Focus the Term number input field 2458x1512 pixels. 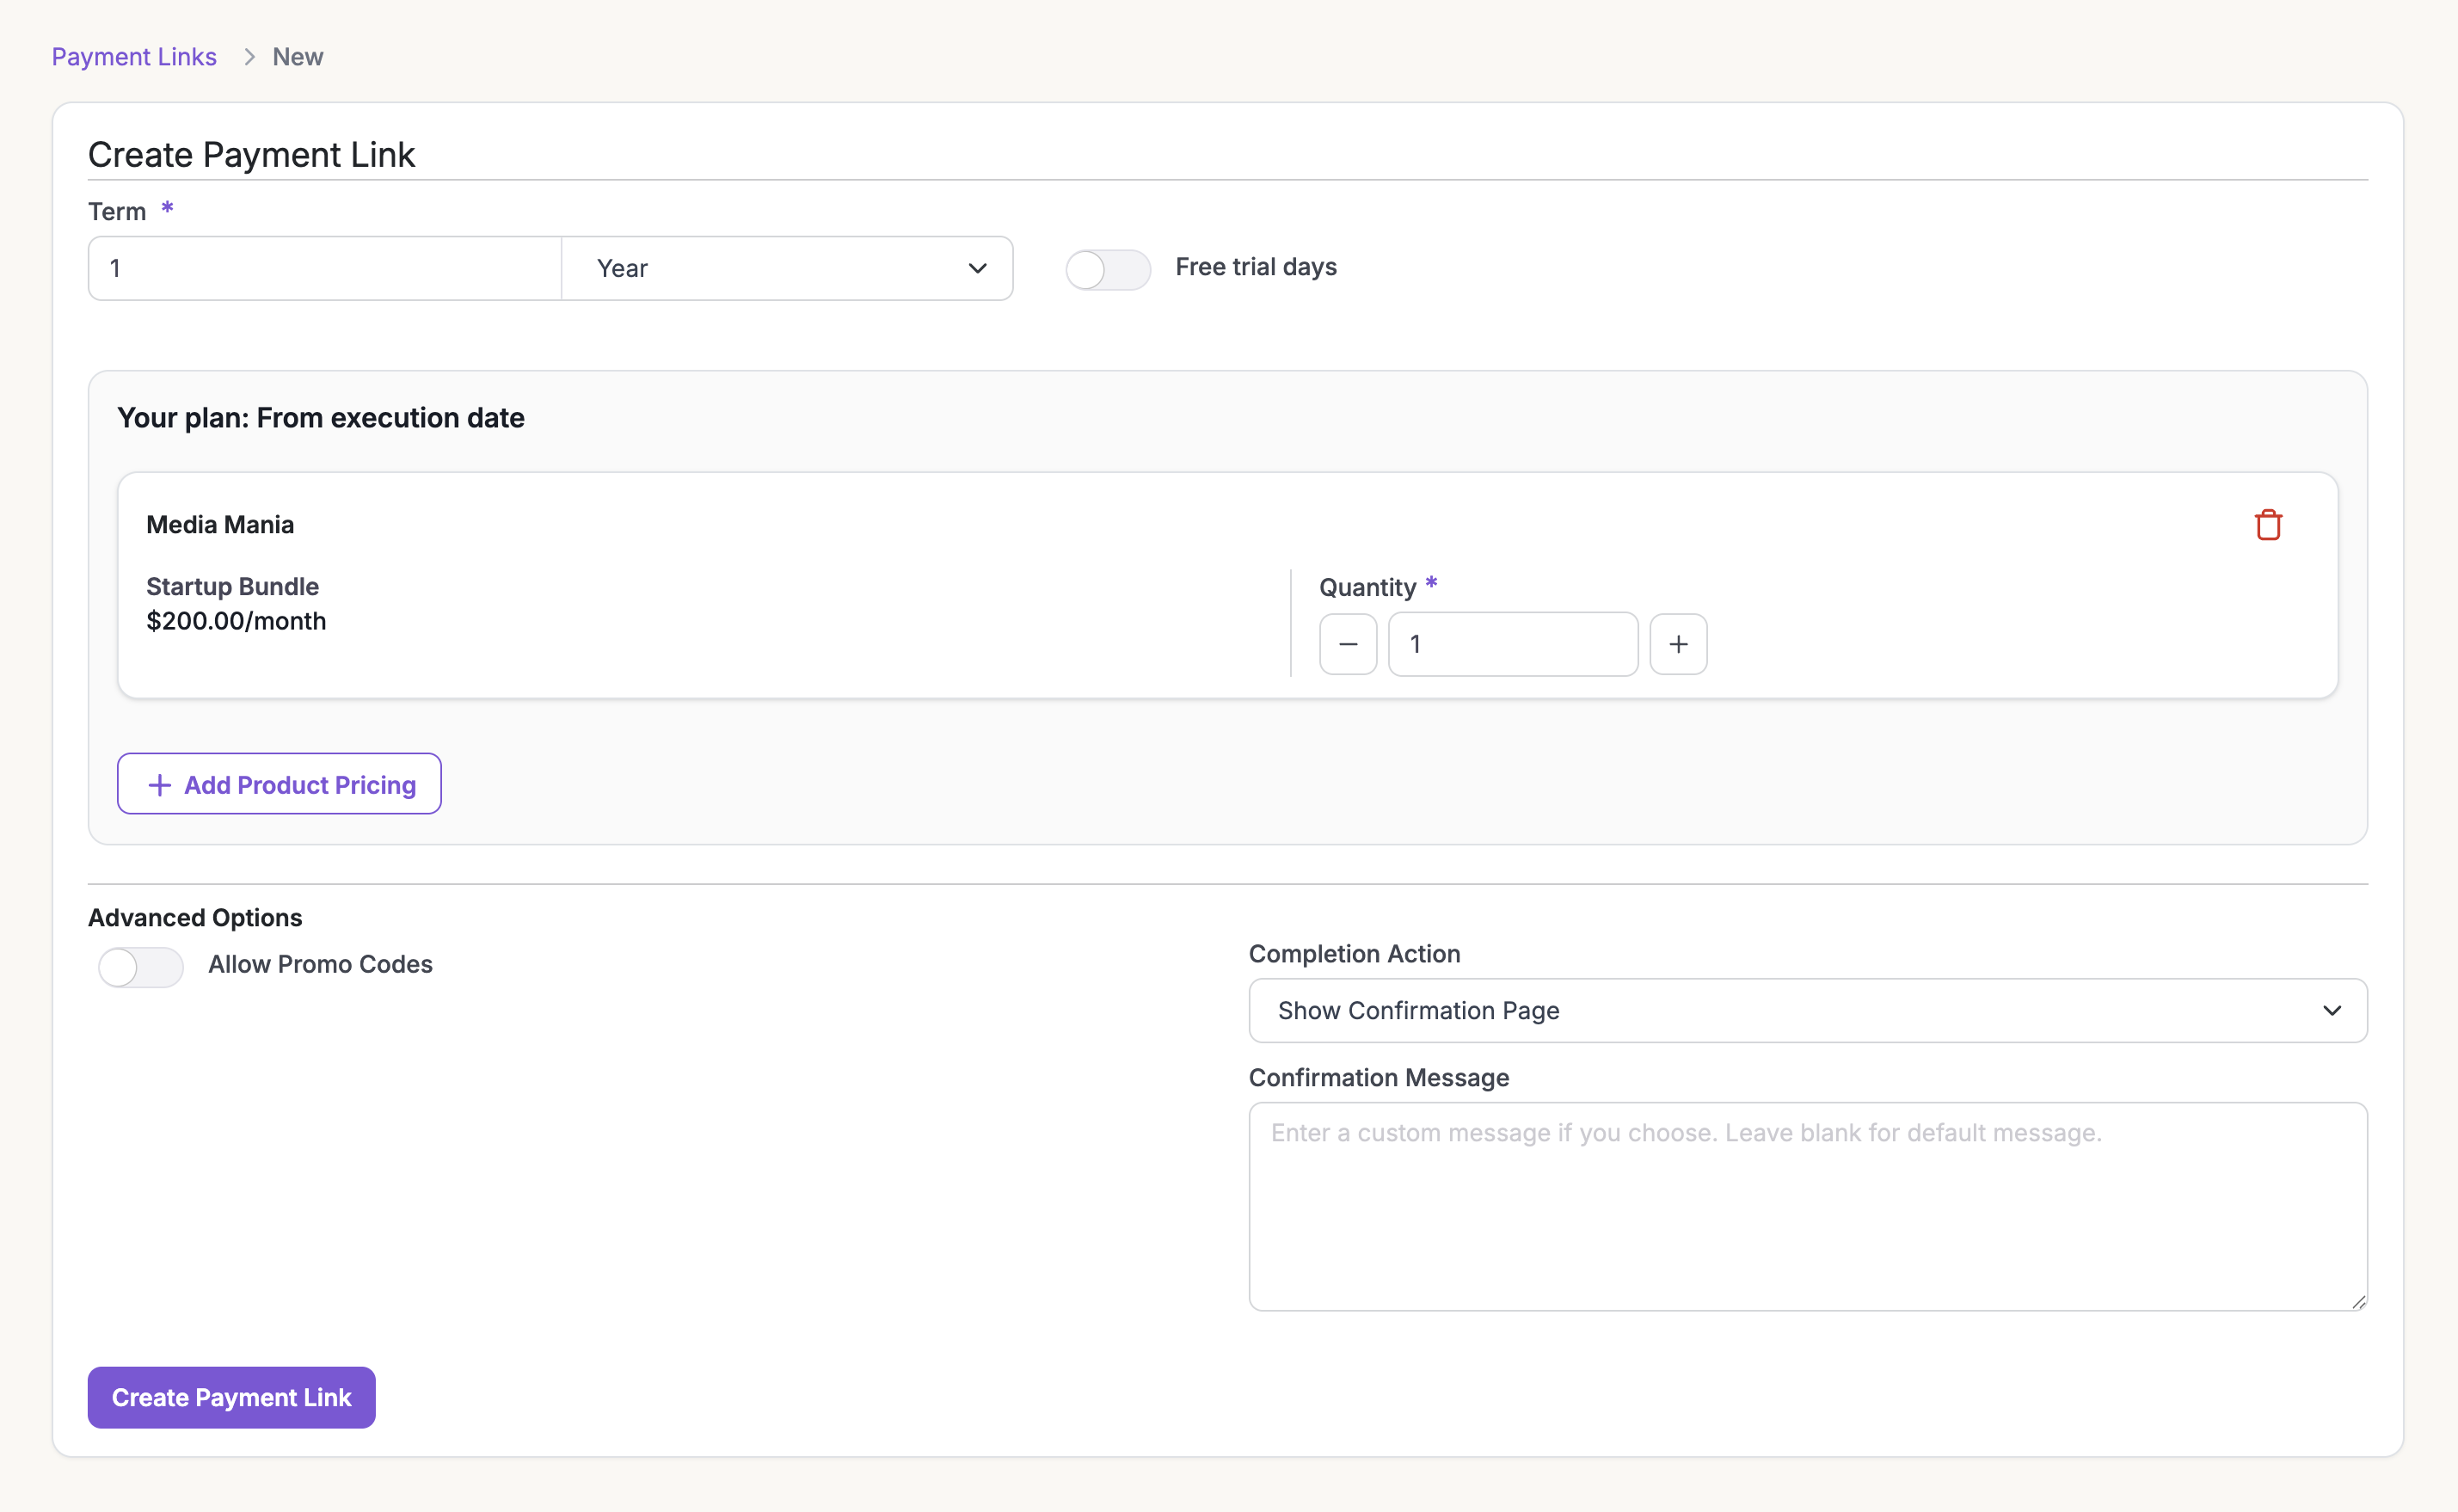coord(324,268)
